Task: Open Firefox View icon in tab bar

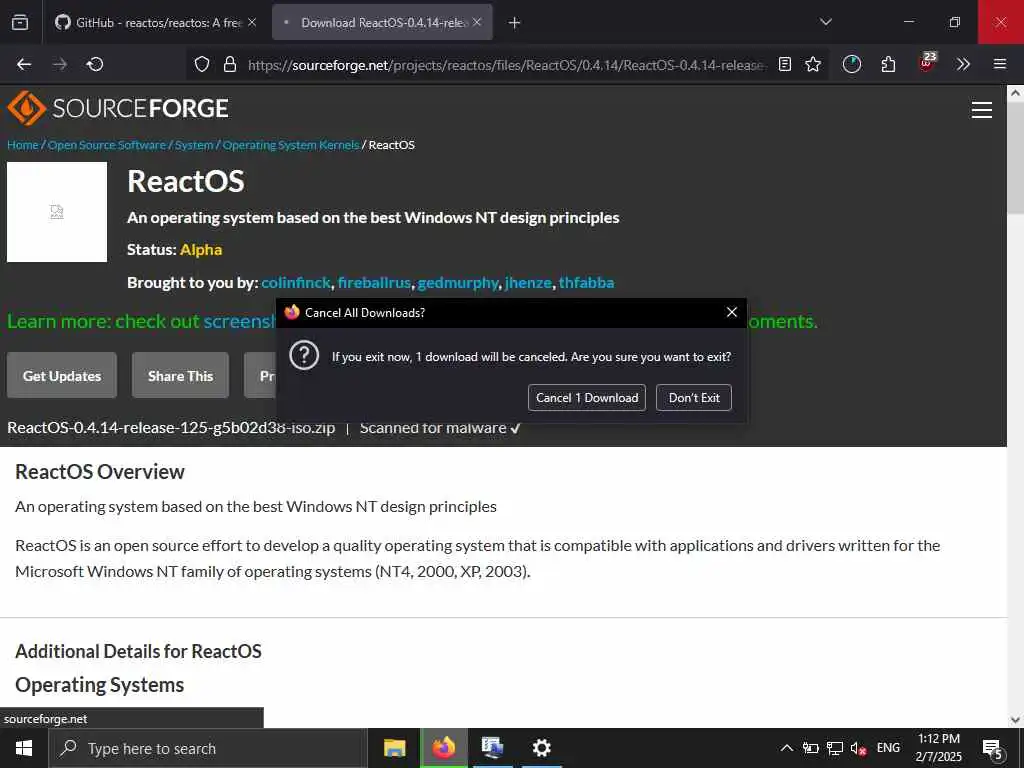Action: coord(20,22)
